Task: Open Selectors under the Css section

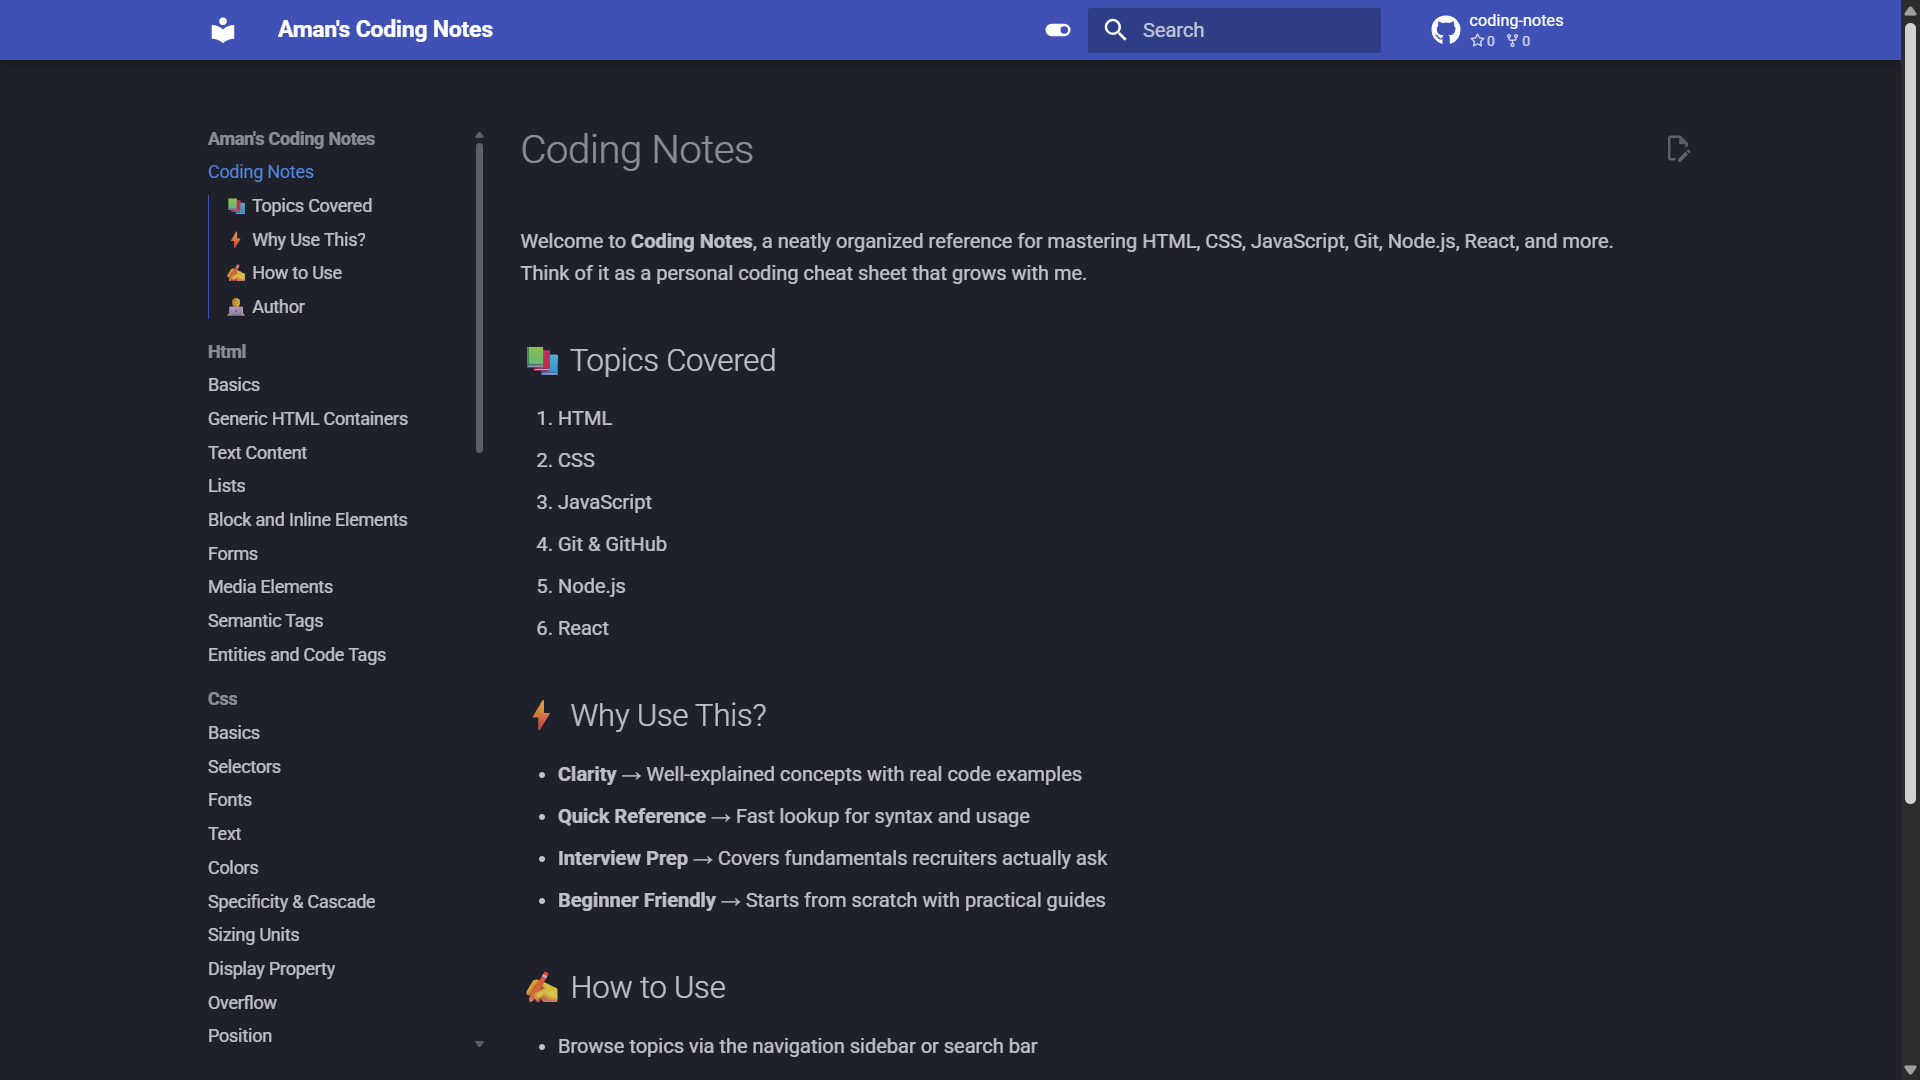Action: point(244,766)
